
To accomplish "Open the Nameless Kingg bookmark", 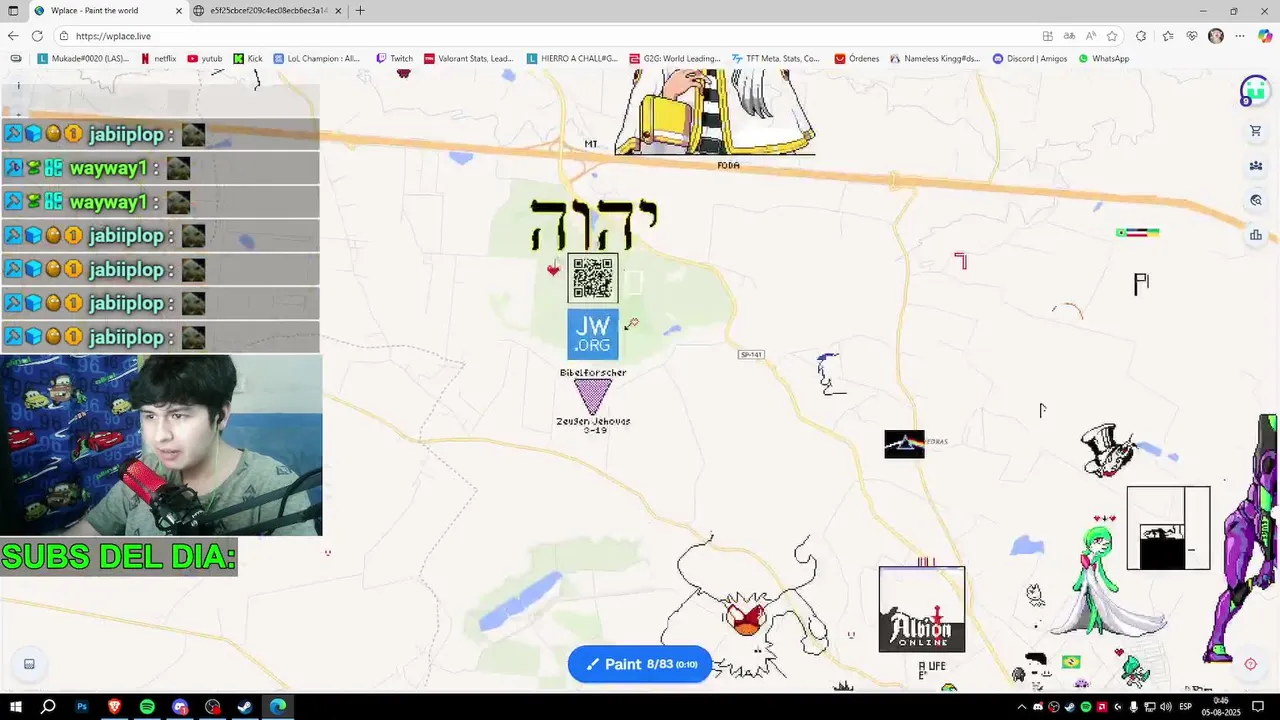I will pyautogui.click(x=935, y=59).
